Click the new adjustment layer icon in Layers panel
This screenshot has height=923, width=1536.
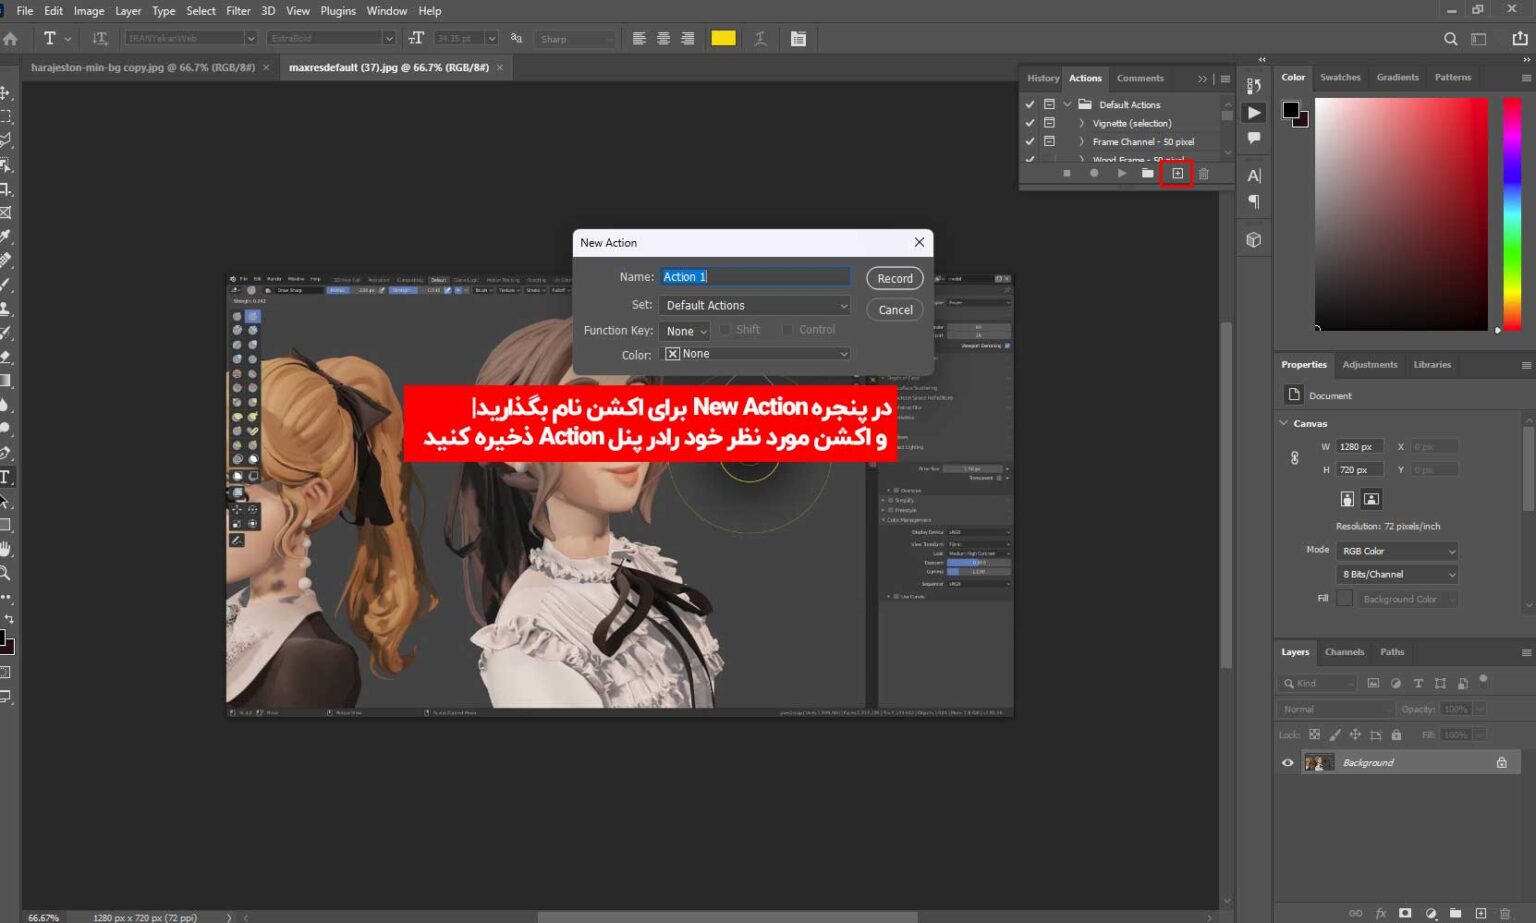(1431, 913)
